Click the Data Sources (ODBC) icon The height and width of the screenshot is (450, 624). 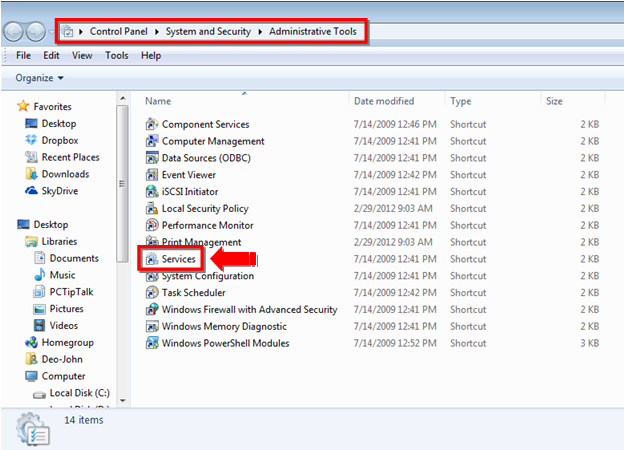point(152,158)
